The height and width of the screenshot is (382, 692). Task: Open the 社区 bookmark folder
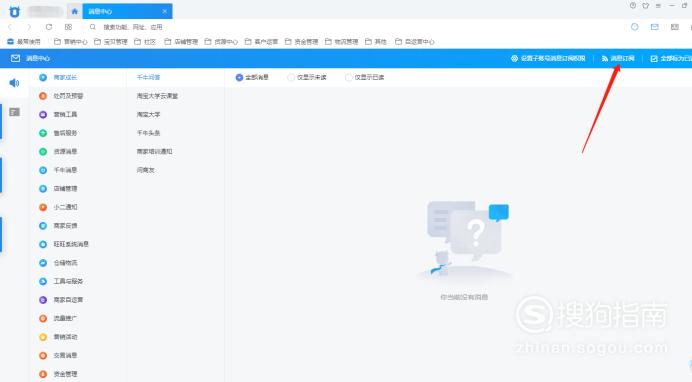pos(145,41)
